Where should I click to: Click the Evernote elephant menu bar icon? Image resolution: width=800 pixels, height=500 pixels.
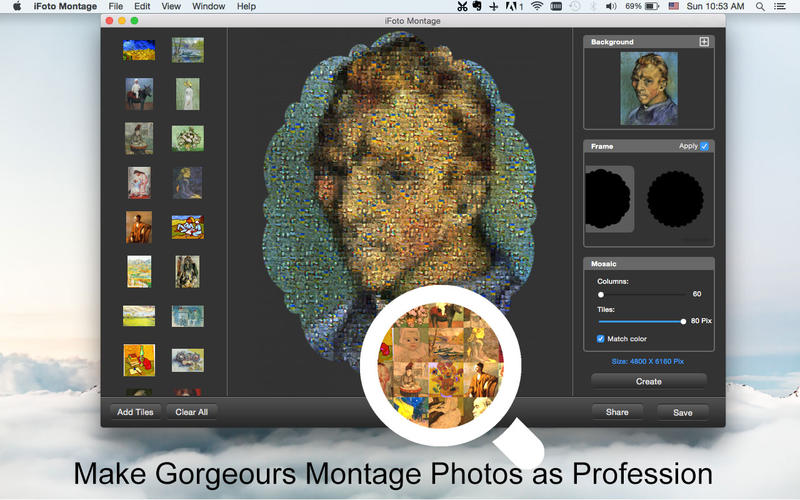click(x=477, y=6)
